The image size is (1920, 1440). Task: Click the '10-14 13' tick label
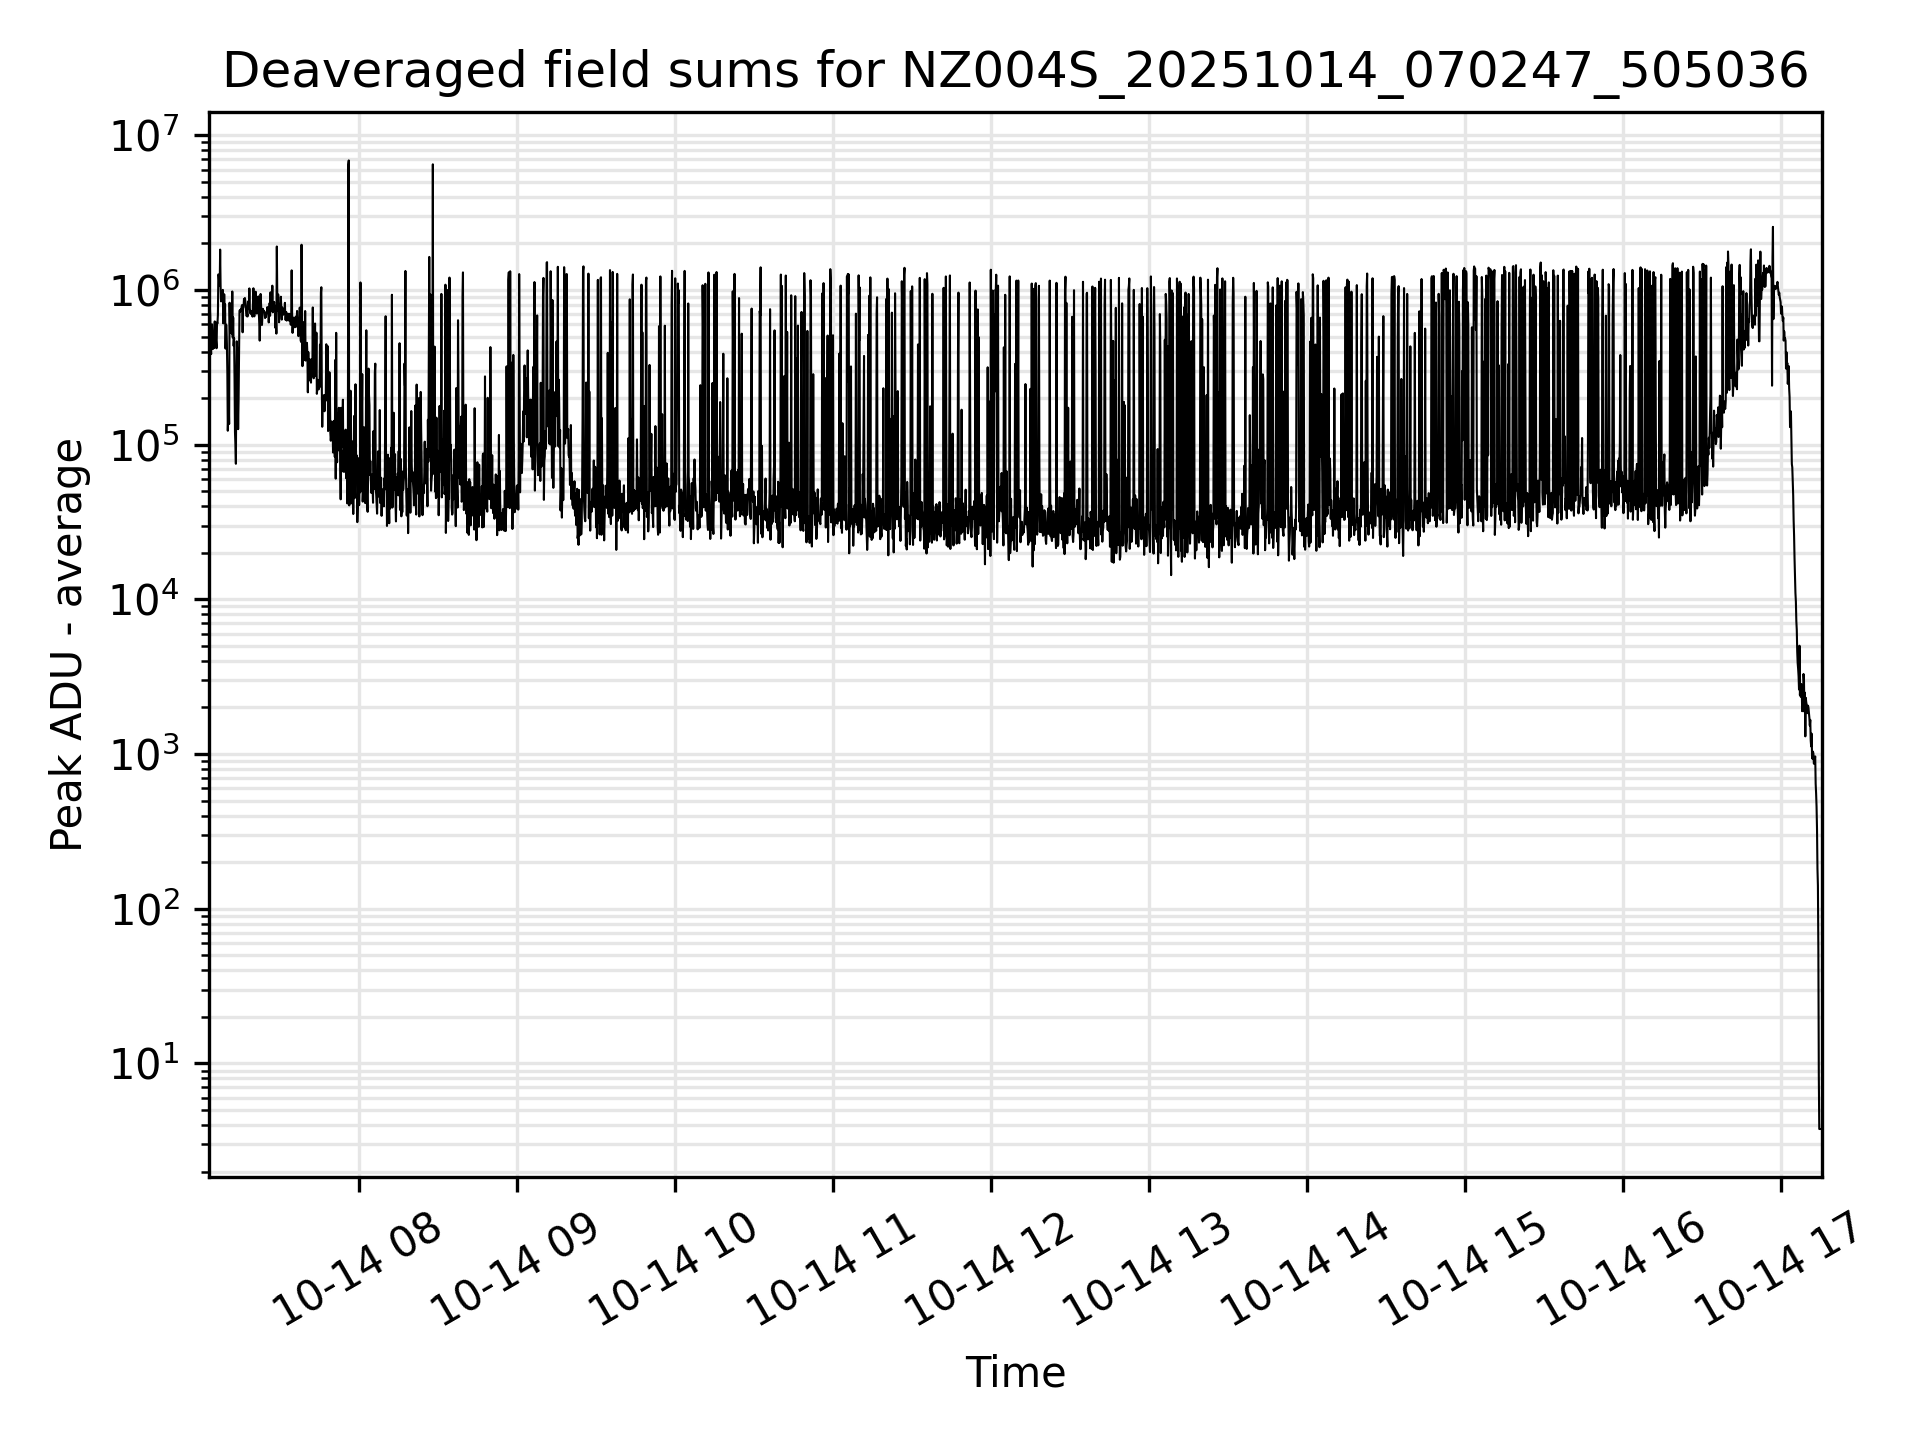(1148, 1270)
